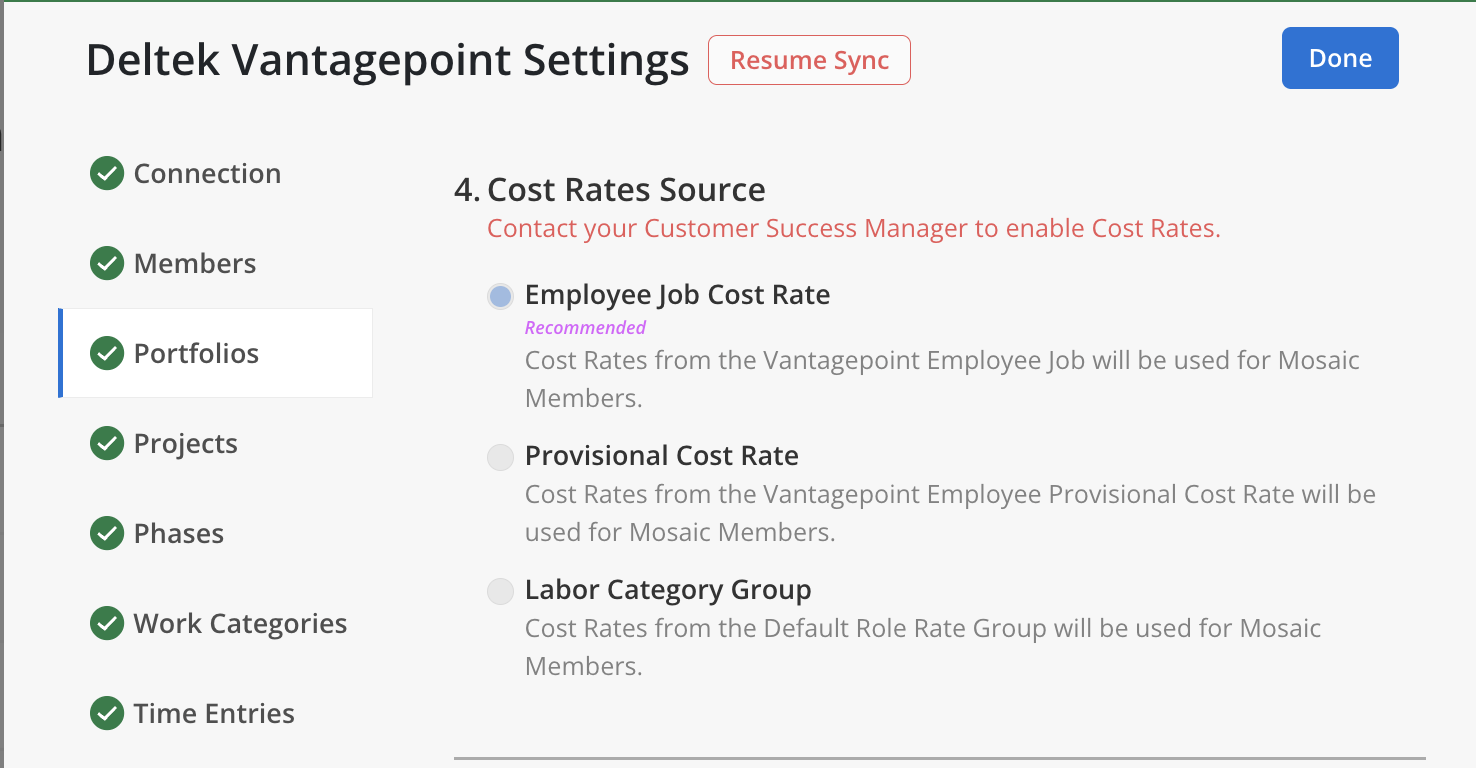Select the Labor Category Group radio button

(x=500, y=591)
